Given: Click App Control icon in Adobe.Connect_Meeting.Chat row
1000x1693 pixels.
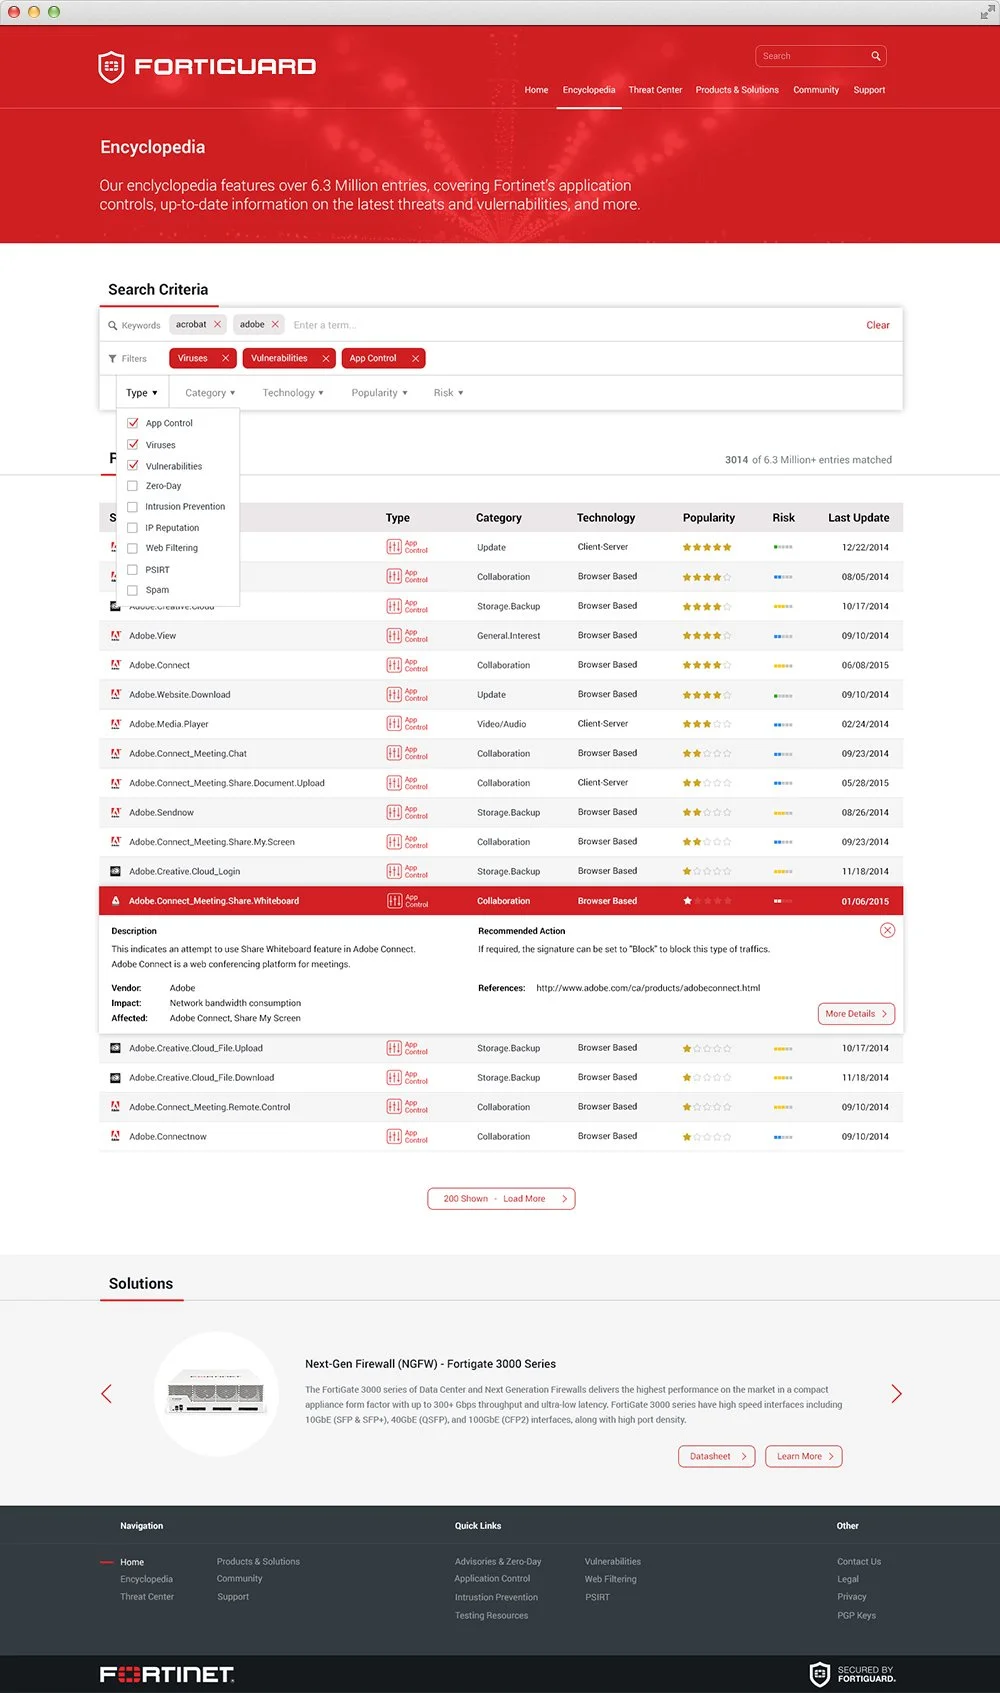Looking at the screenshot, I should (394, 753).
